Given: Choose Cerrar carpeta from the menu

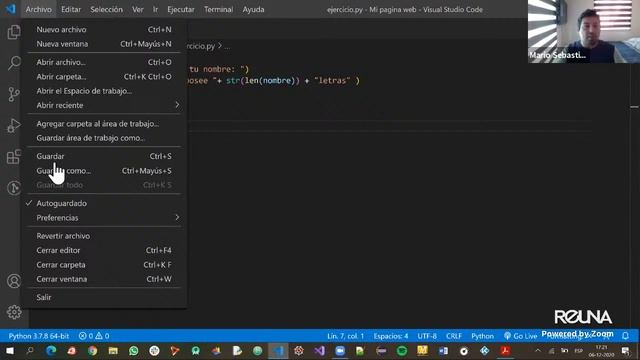Looking at the screenshot, I should 104,264.
